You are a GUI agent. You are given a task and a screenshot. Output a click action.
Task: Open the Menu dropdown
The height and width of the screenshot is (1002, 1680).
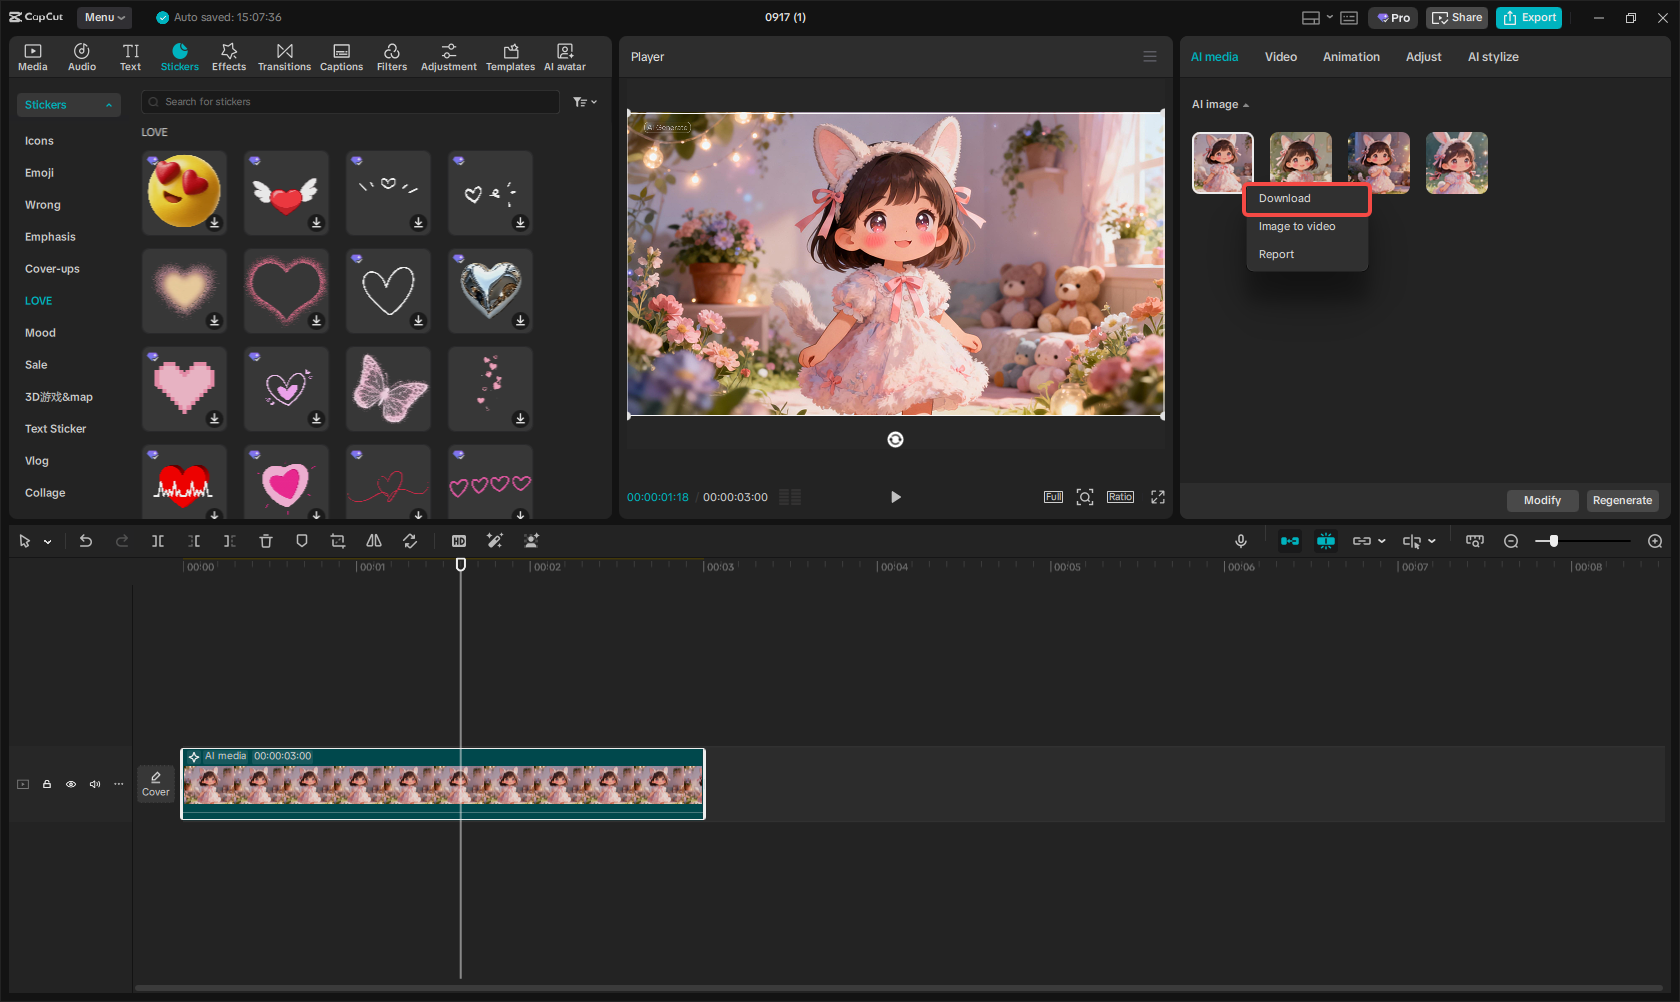coord(104,17)
